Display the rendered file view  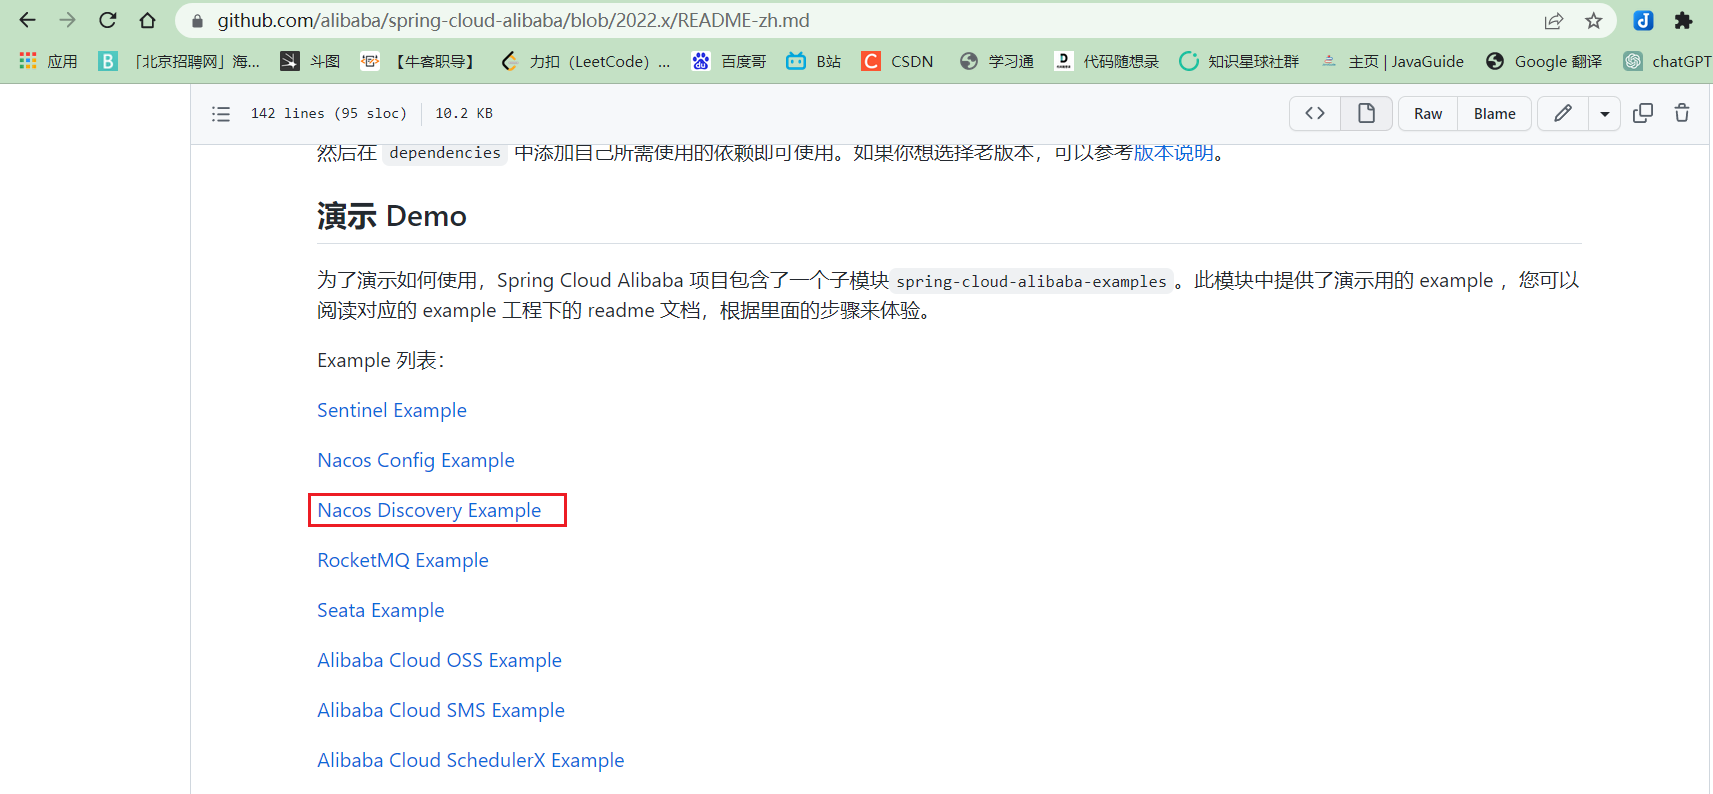click(x=1366, y=114)
